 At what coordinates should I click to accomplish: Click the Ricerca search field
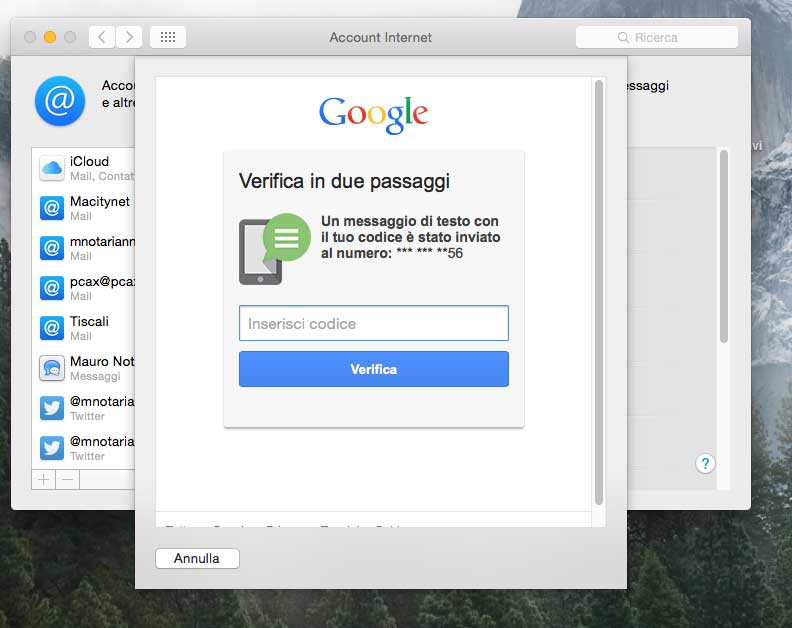(x=657, y=37)
